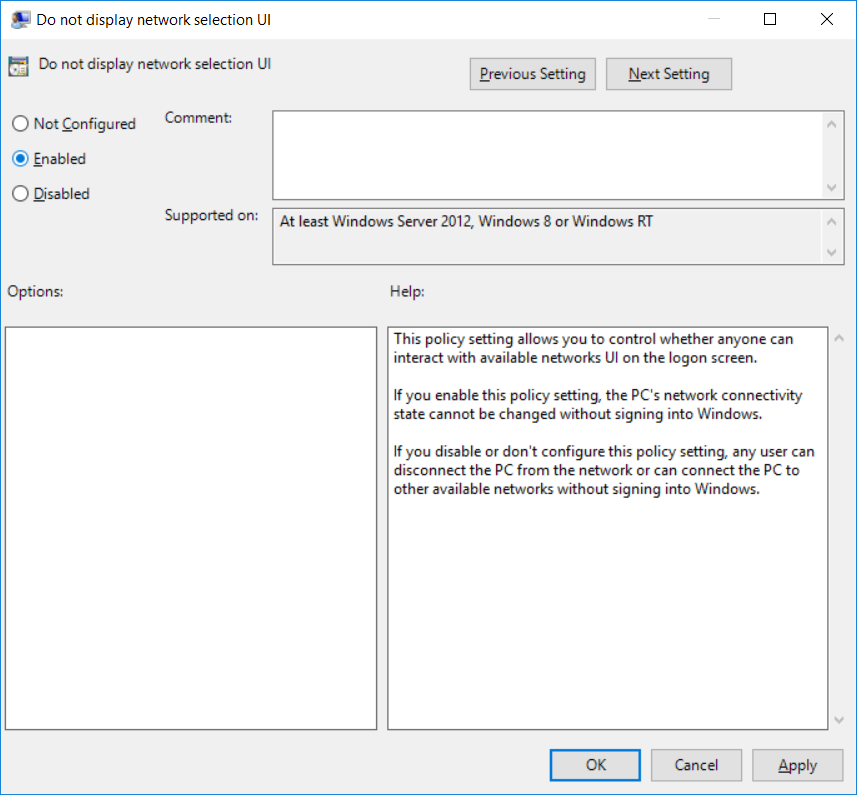Go to the Previous Setting

[533, 74]
